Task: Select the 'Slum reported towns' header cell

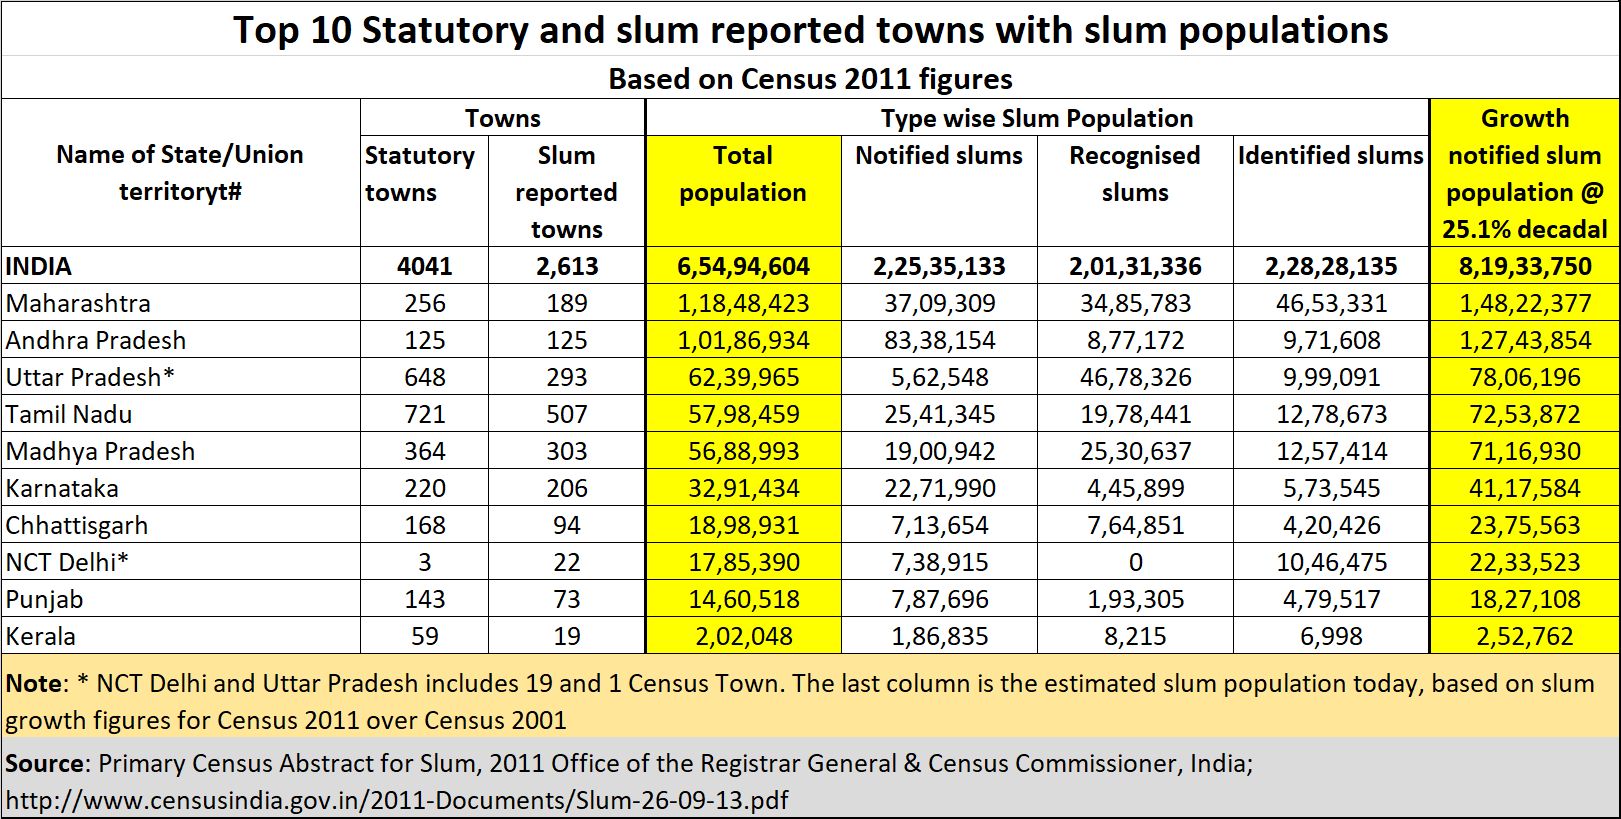Action: pos(566,191)
